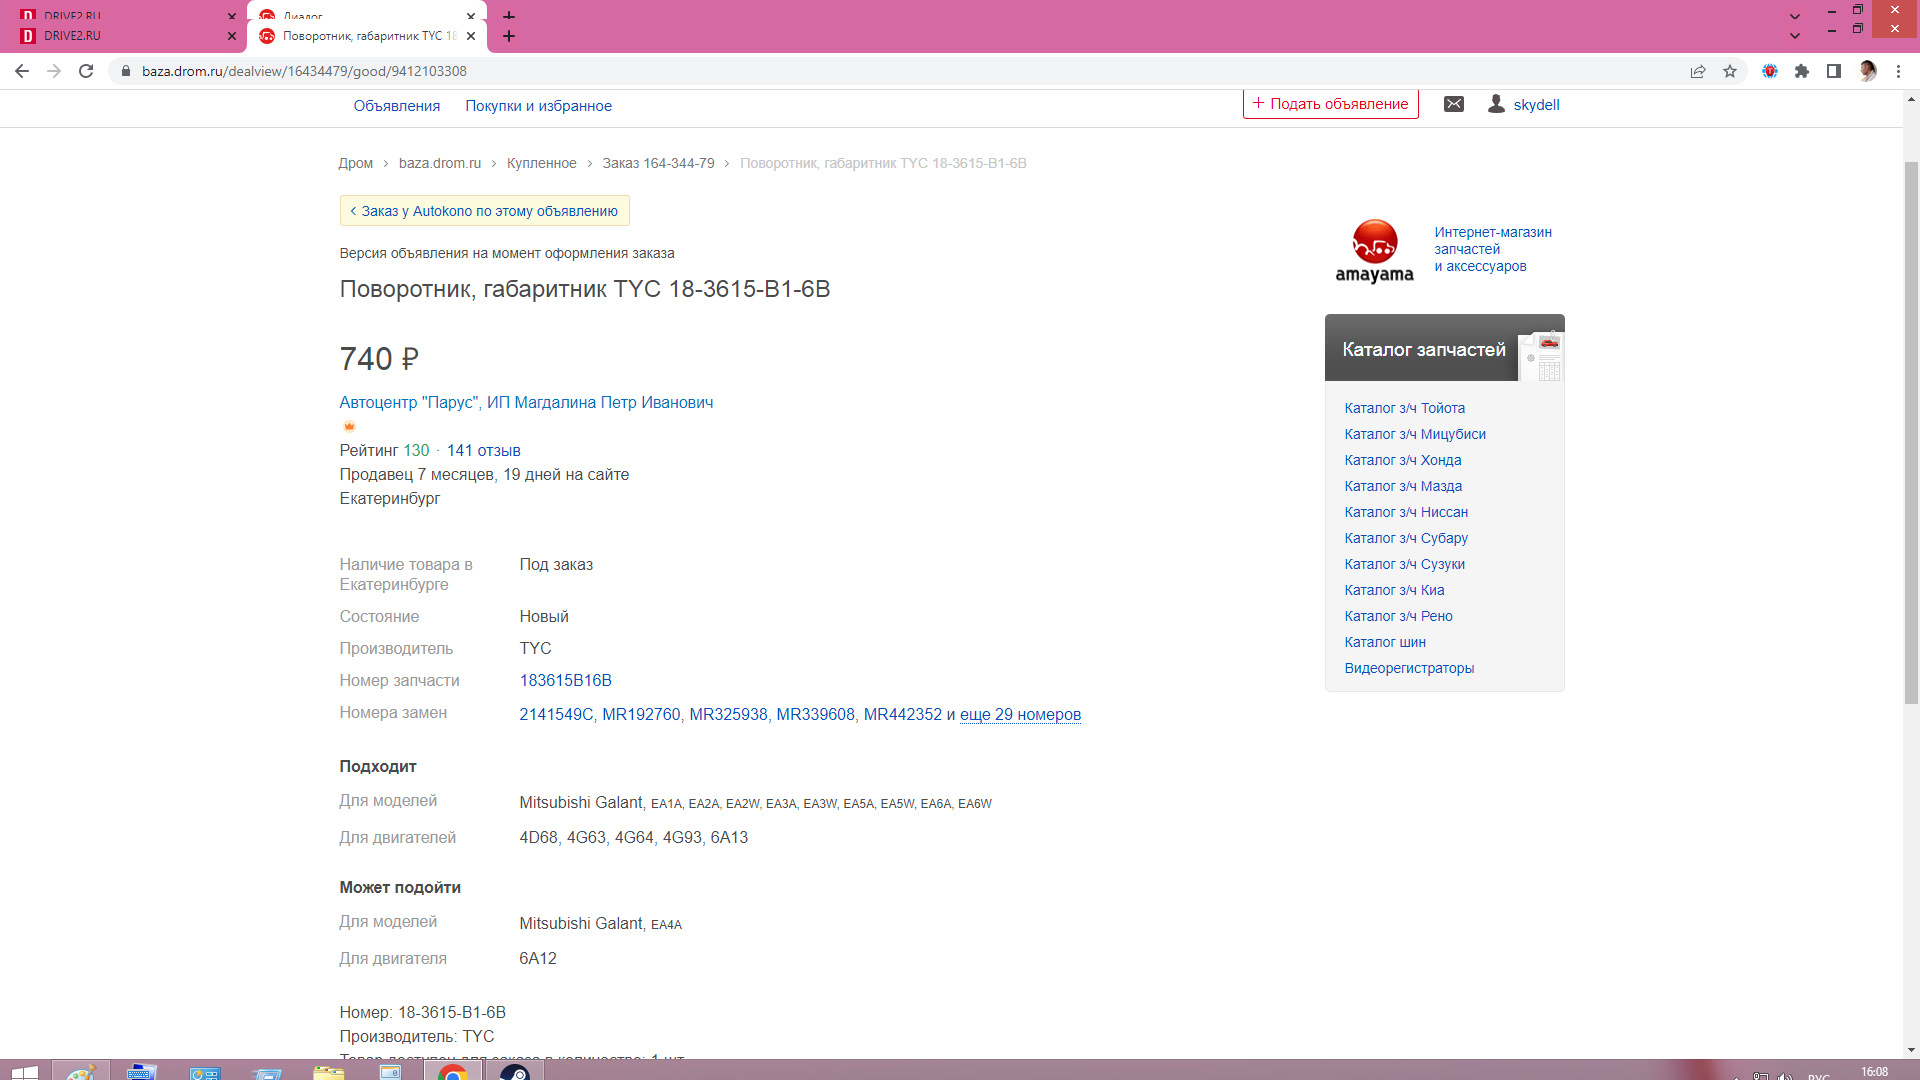1920x1080 pixels.
Task: Expand the 'еще 29 номеров' replacement numbers list
Action: [1020, 714]
